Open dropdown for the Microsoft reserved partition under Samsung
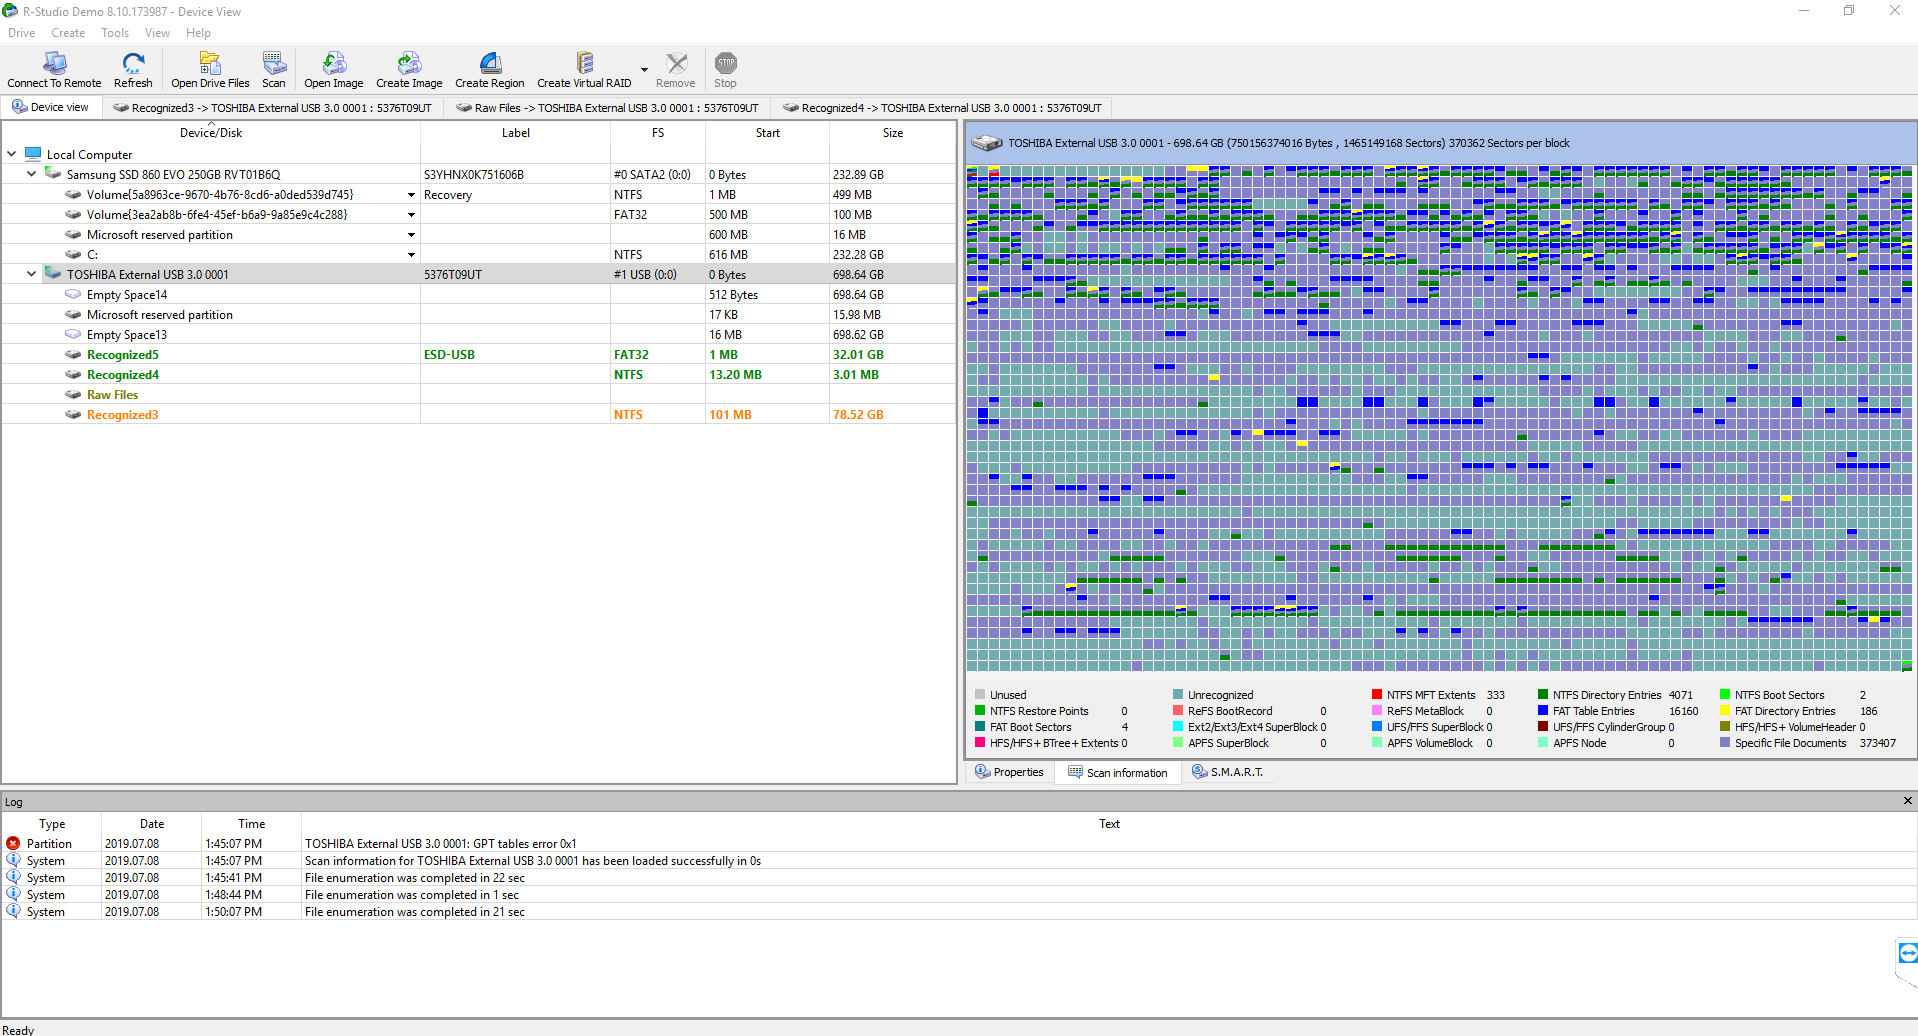1918x1036 pixels. click(x=411, y=235)
